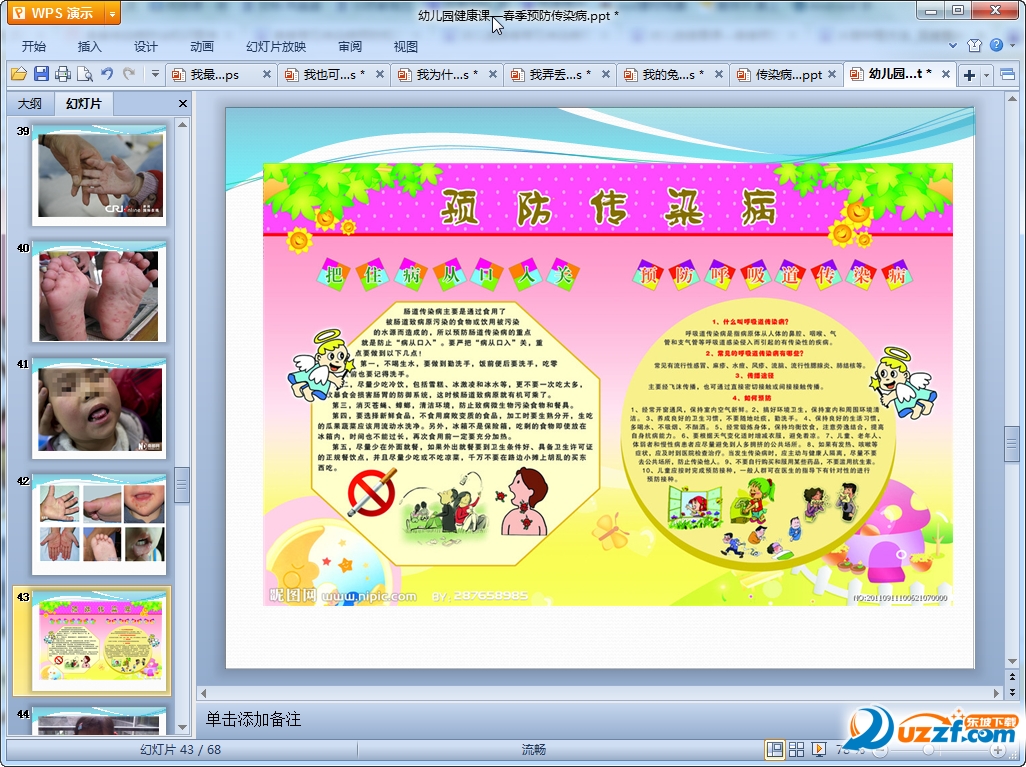Image resolution: width=1026 pixels, height=767 pixels.
Task: Close the 我也可...s document tab
Action: coord(380,75)
